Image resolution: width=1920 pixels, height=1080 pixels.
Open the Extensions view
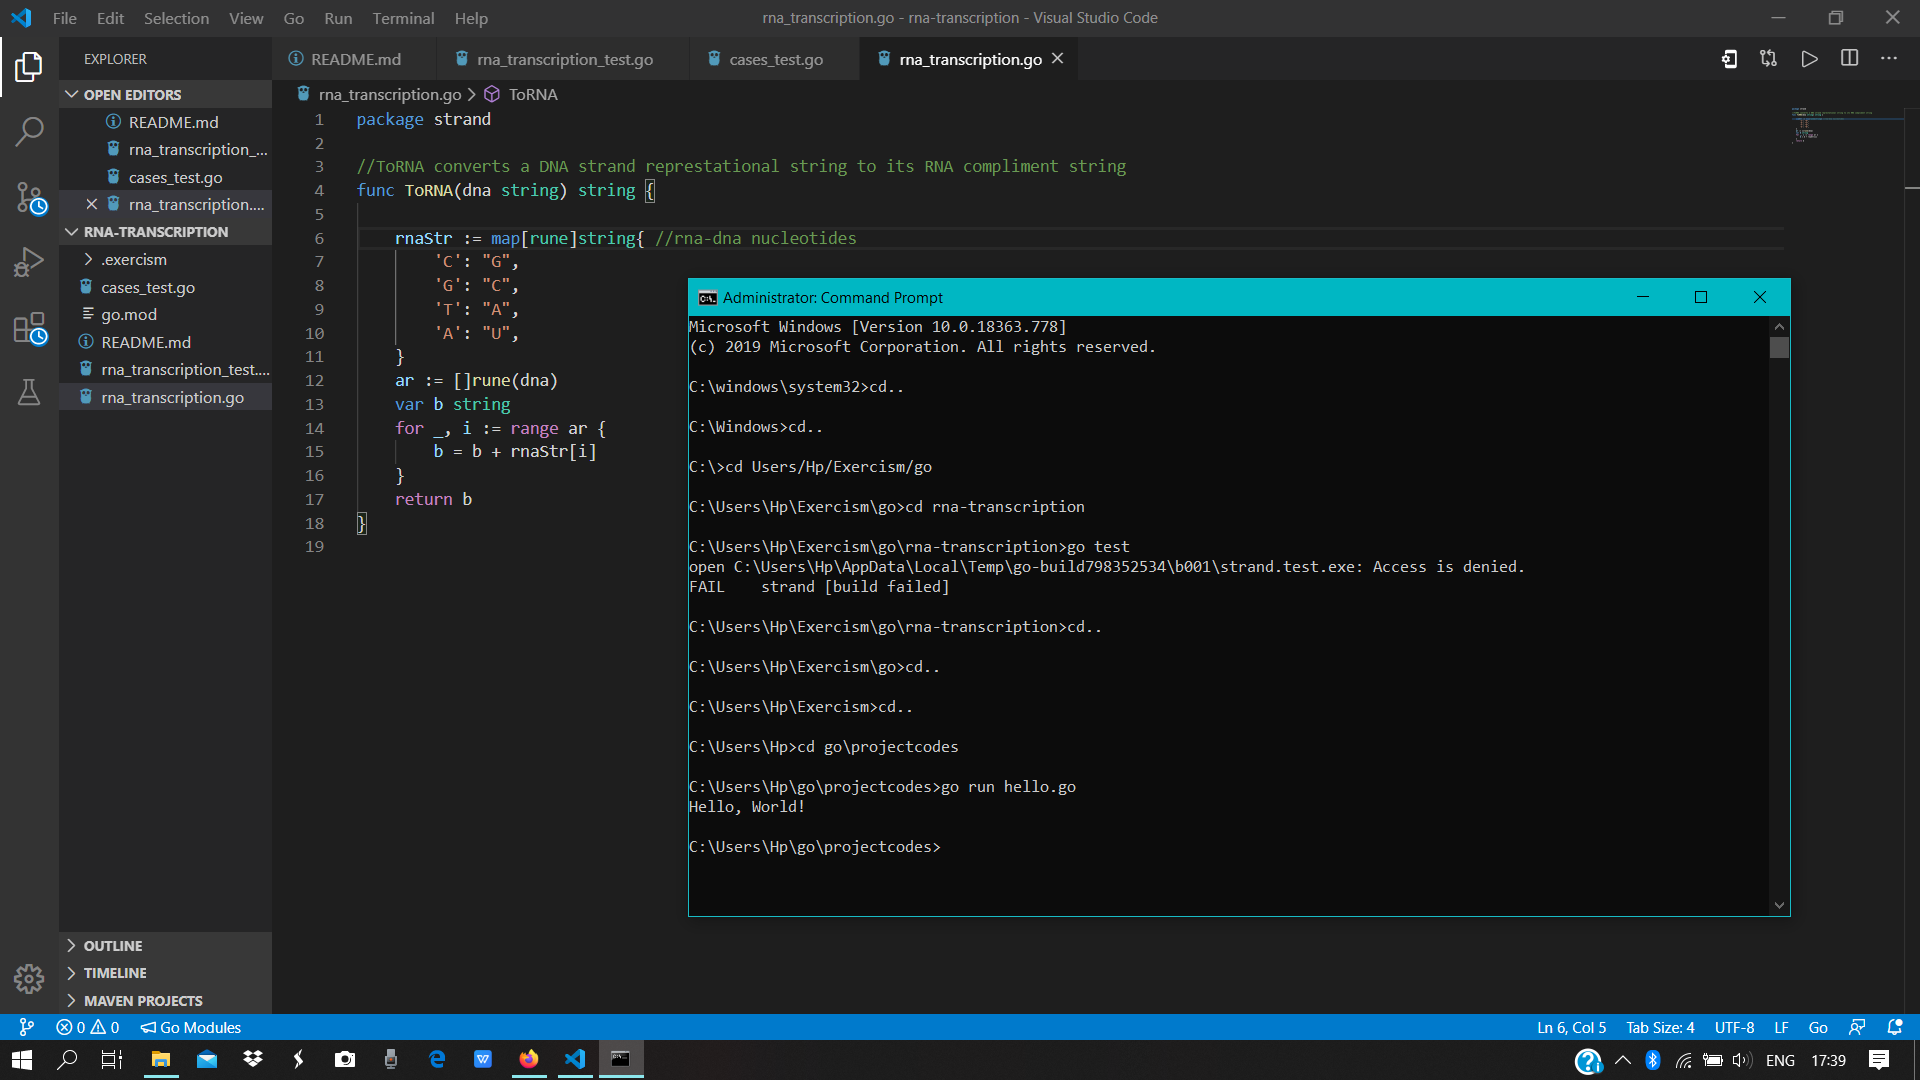(28, 328)
